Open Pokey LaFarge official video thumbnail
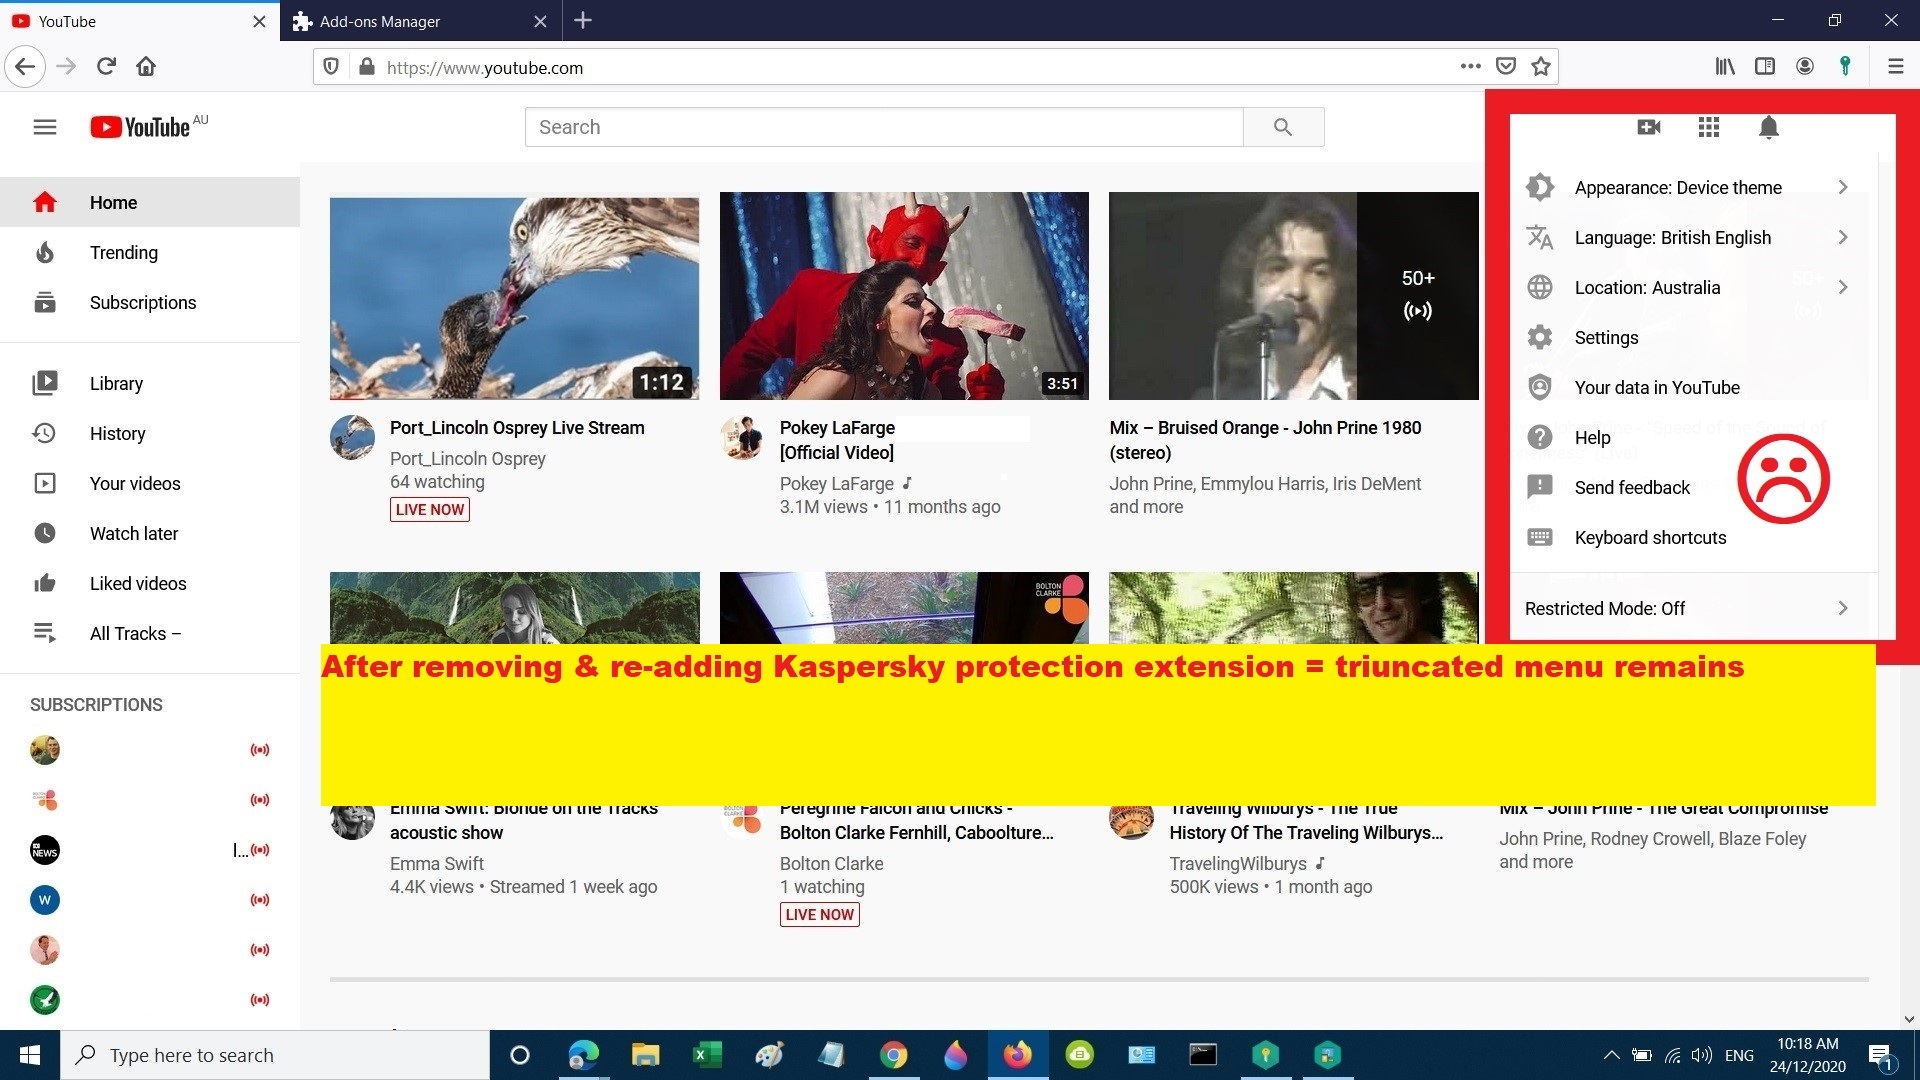The height and width of the screenshot is (1080, 1920). 904,296
